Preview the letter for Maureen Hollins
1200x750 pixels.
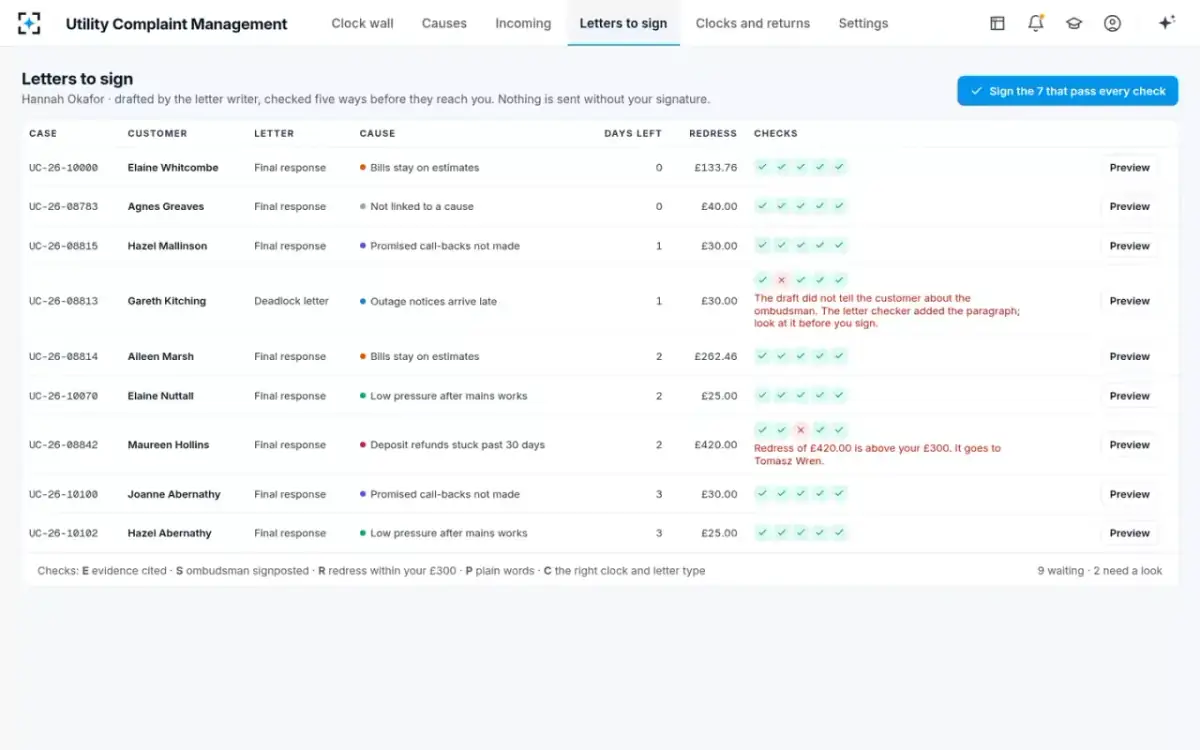(1129, 445)
